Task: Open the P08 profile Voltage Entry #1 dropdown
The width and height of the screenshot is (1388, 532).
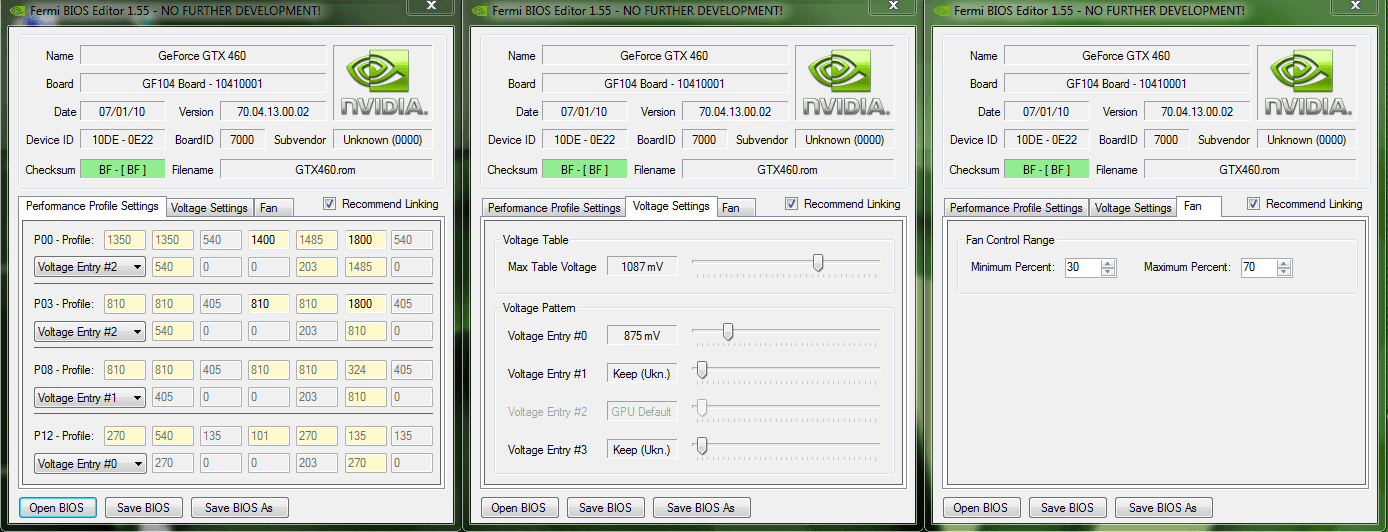Action: pyautogui.click(x=90, y=397)
